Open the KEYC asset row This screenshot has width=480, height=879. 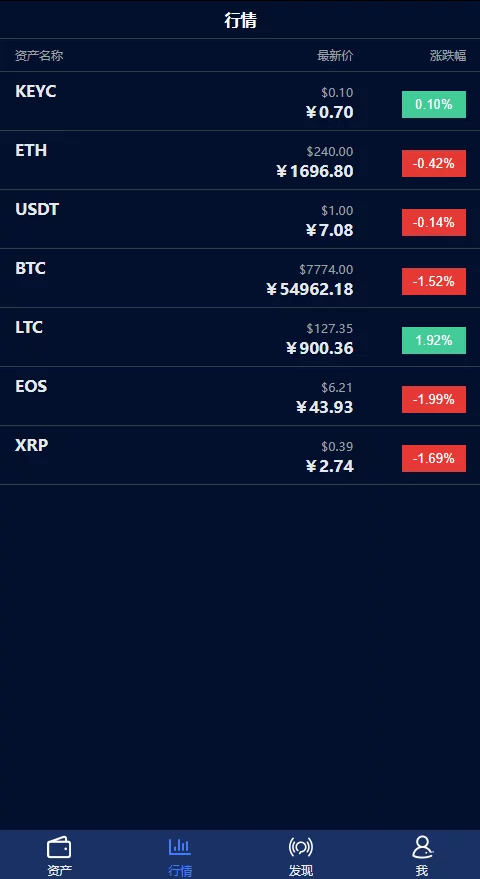click(x=240, y=101)
